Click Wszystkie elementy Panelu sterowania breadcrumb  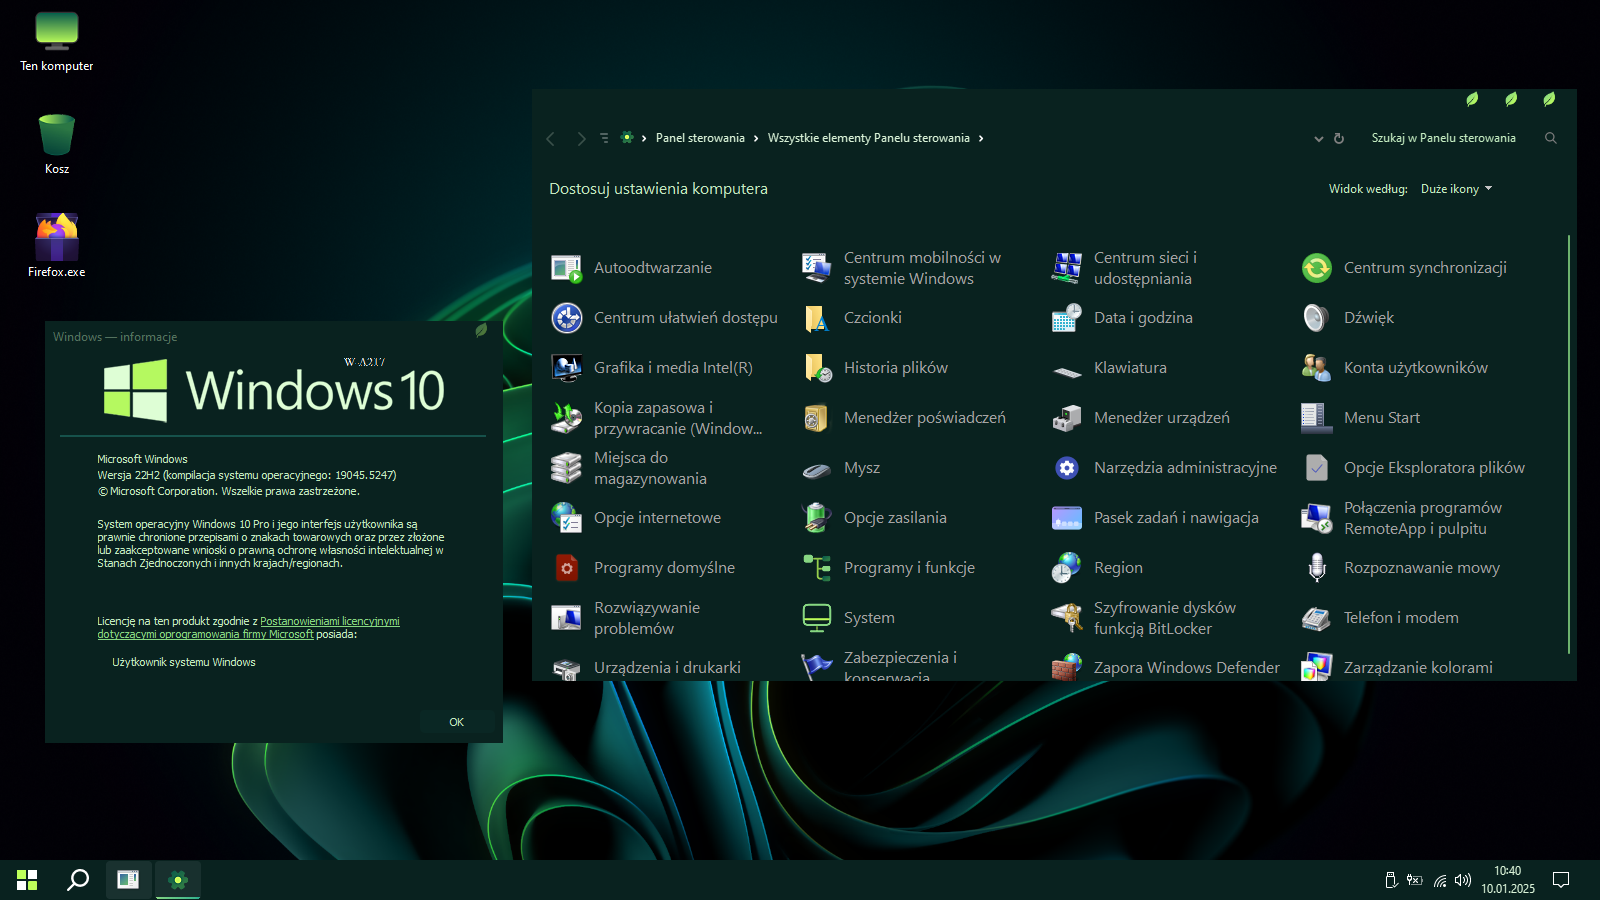[x=868, y=138]
